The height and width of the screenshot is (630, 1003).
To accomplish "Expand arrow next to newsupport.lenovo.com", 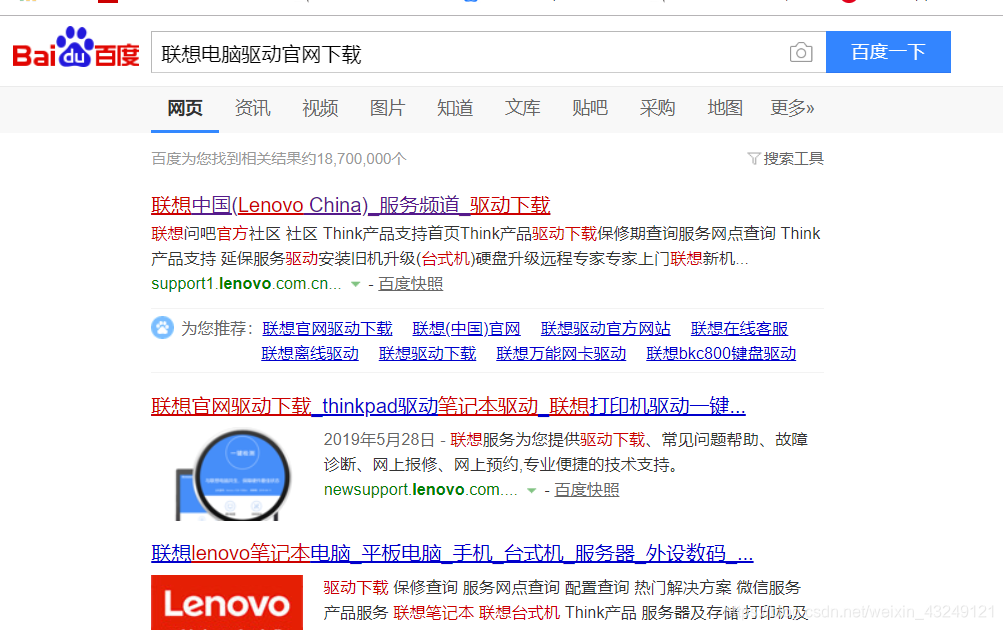I will [x=531, y=491].
